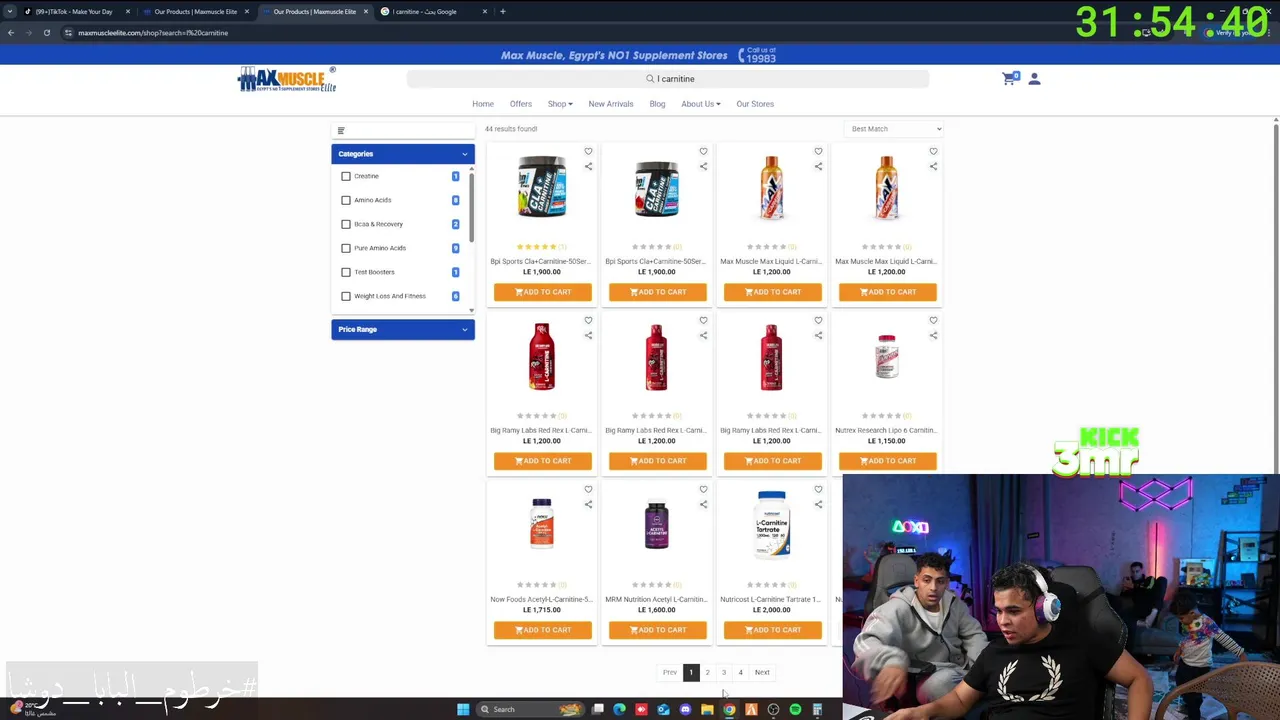Add MRM Nutrition Acetyl L-Carnitine to cart
Image resolution: width=1280 pixels, height=720 pixels.
(658, 630)
